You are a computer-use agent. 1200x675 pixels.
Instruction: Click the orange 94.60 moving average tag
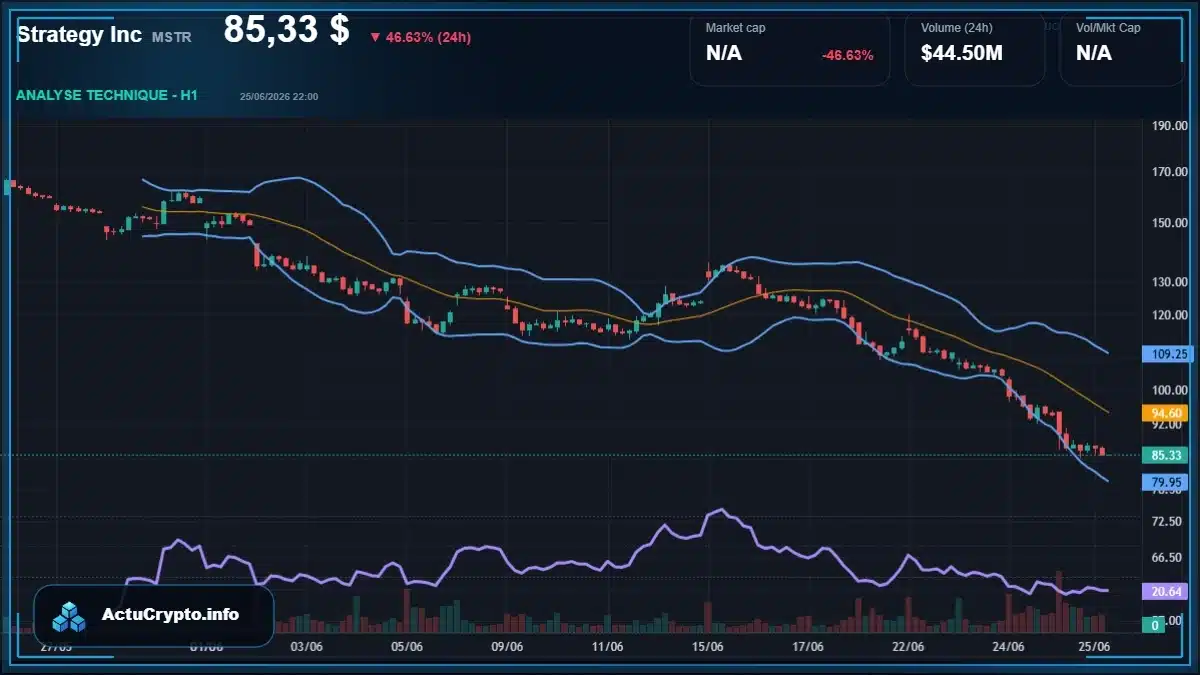point(1167,413)
